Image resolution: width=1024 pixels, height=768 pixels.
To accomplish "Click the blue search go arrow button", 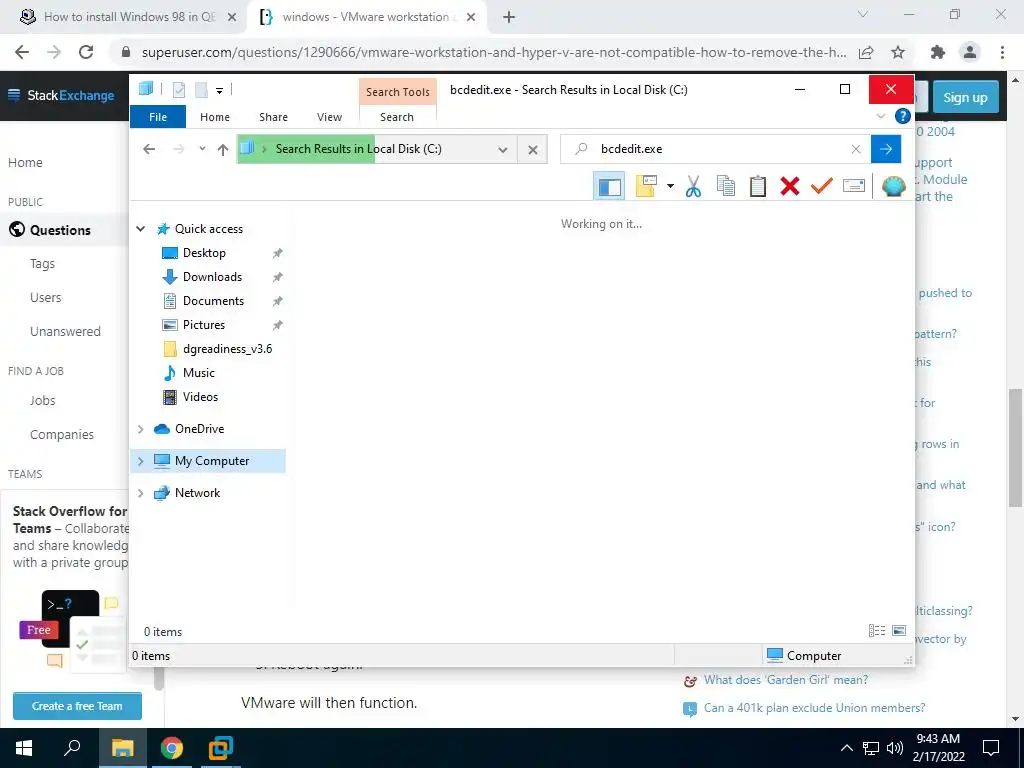I will click(x=886, y=149).
